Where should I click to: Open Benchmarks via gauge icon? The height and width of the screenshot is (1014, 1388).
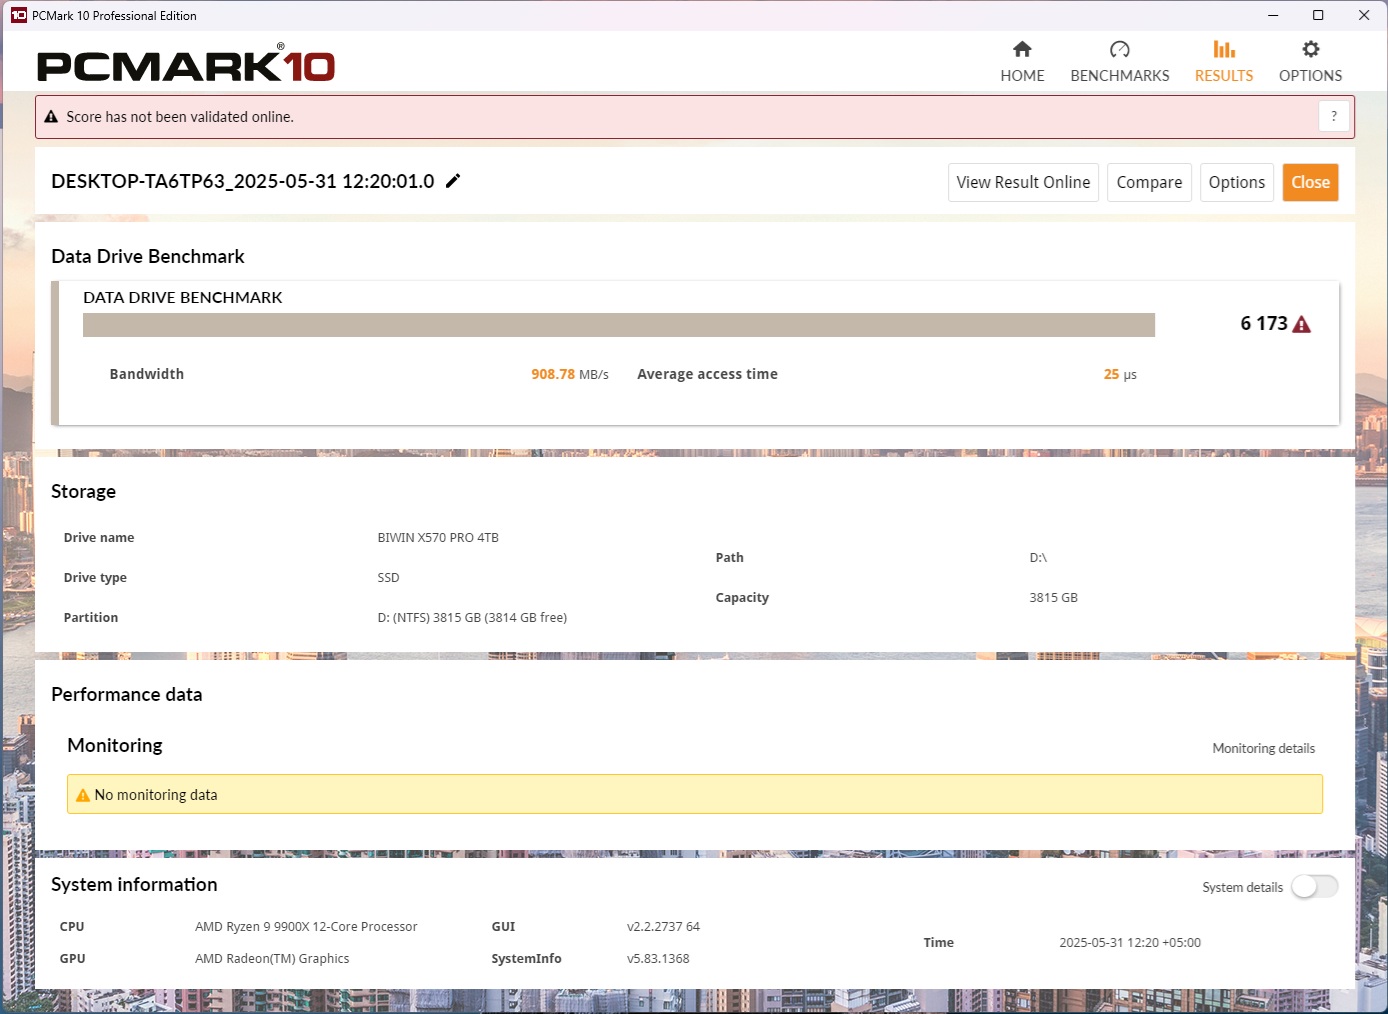coord(1119,50)
